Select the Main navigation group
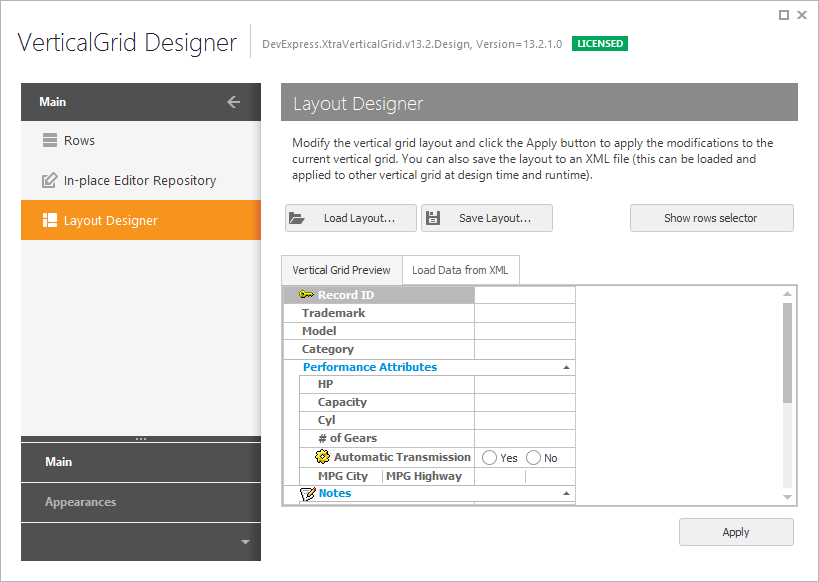Image resolution: width=819 pixels, height=582 pixels. pos(141,462)
